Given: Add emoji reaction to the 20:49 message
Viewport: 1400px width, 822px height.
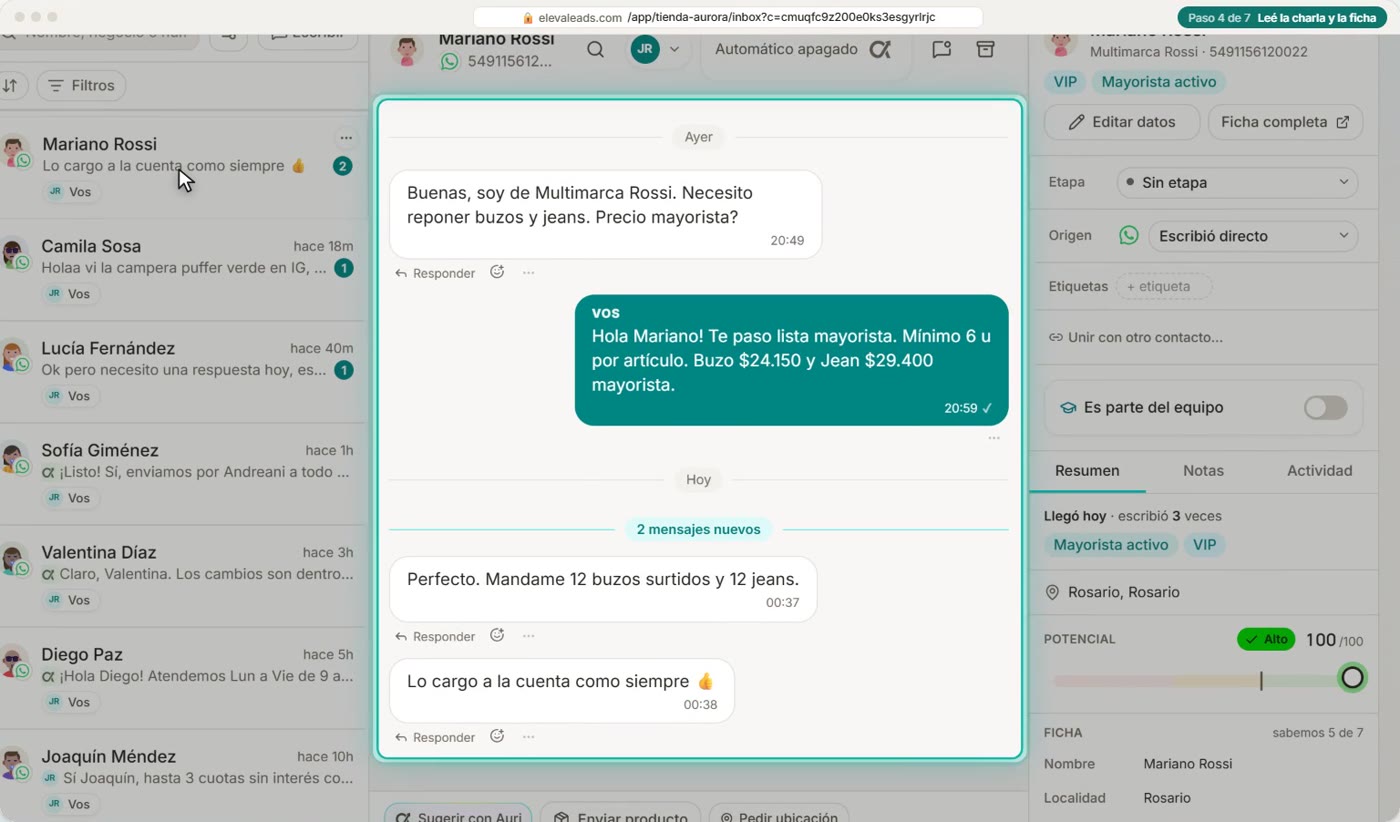Looking at the screenshot, I should pyautogui.click(x=497, y=272).
